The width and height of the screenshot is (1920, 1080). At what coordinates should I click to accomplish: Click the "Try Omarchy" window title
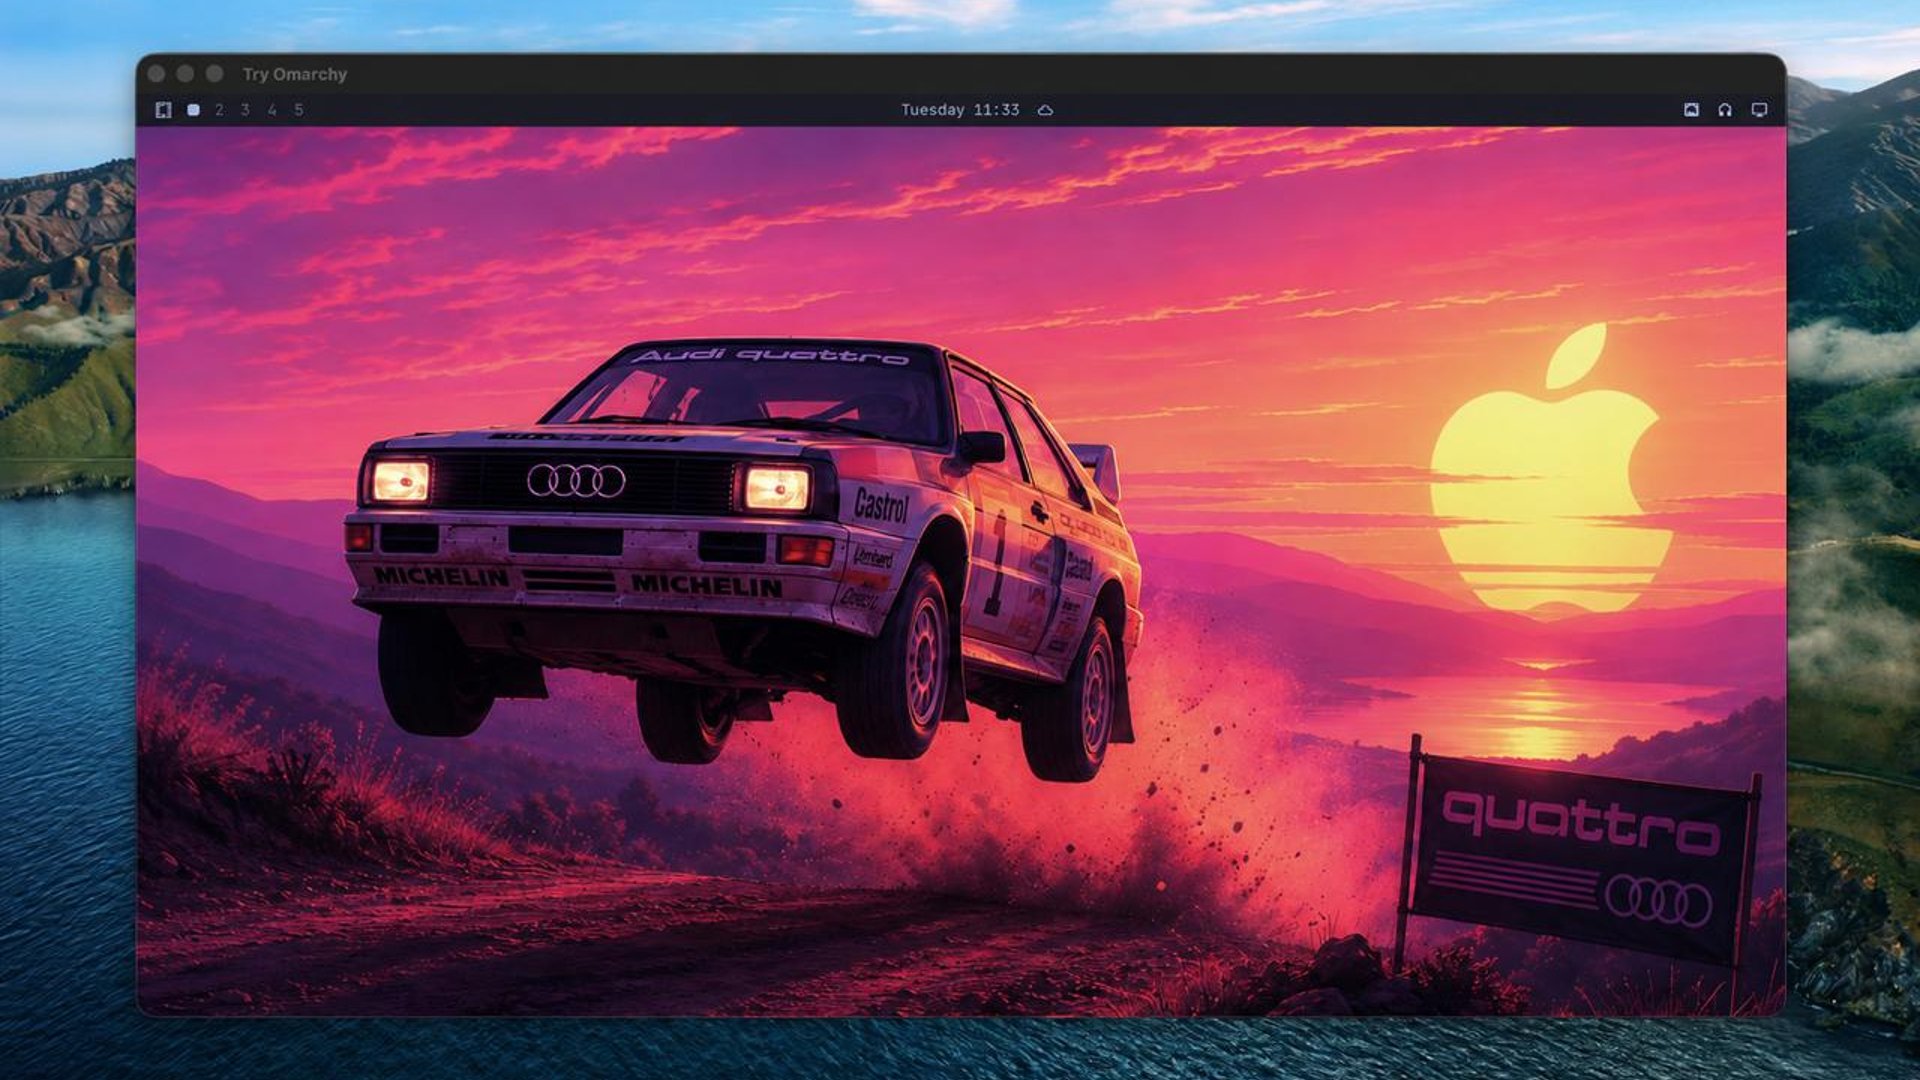pyautogui.click(x=295, y=74)
